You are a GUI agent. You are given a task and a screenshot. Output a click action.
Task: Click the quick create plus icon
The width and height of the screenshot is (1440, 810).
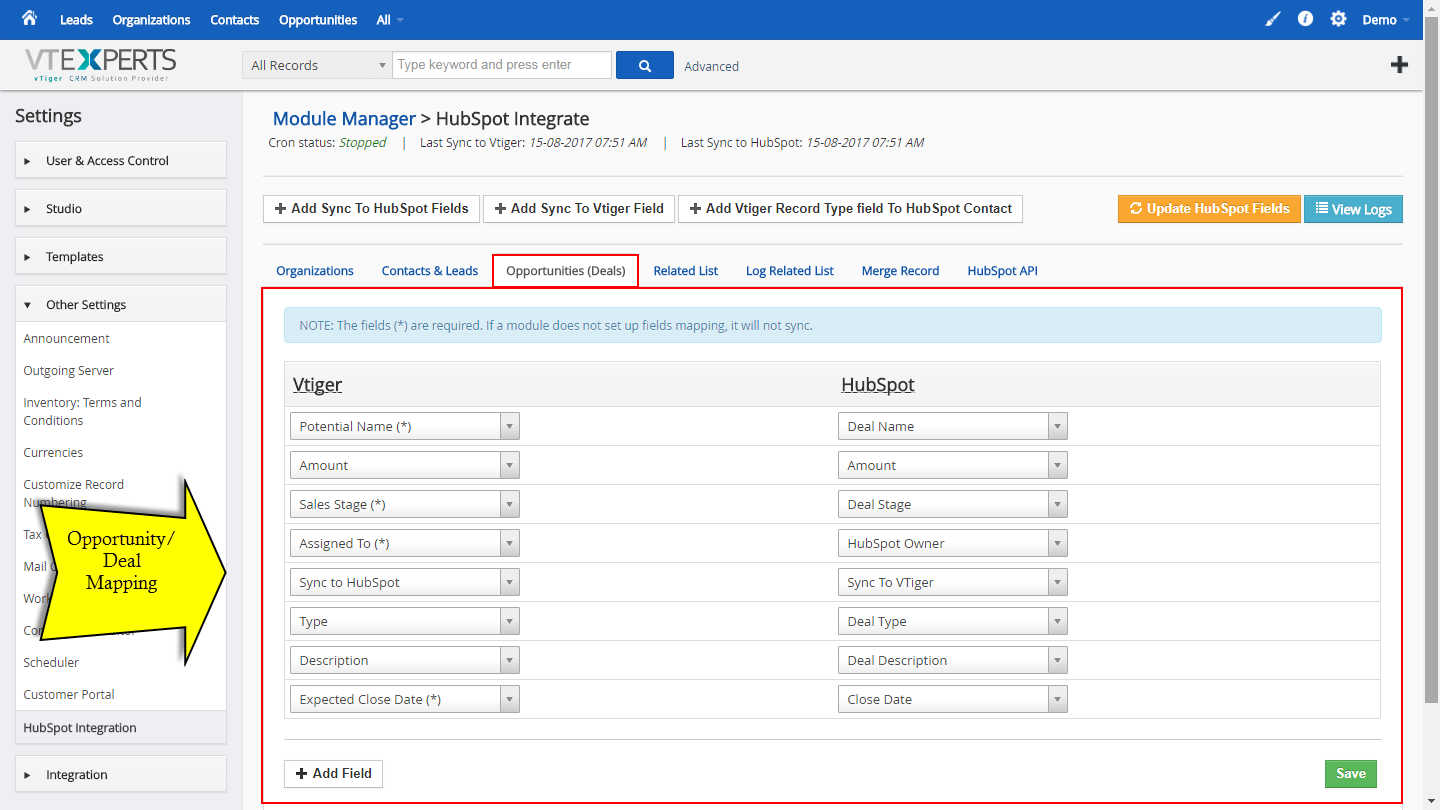[x=1400, y=65]
